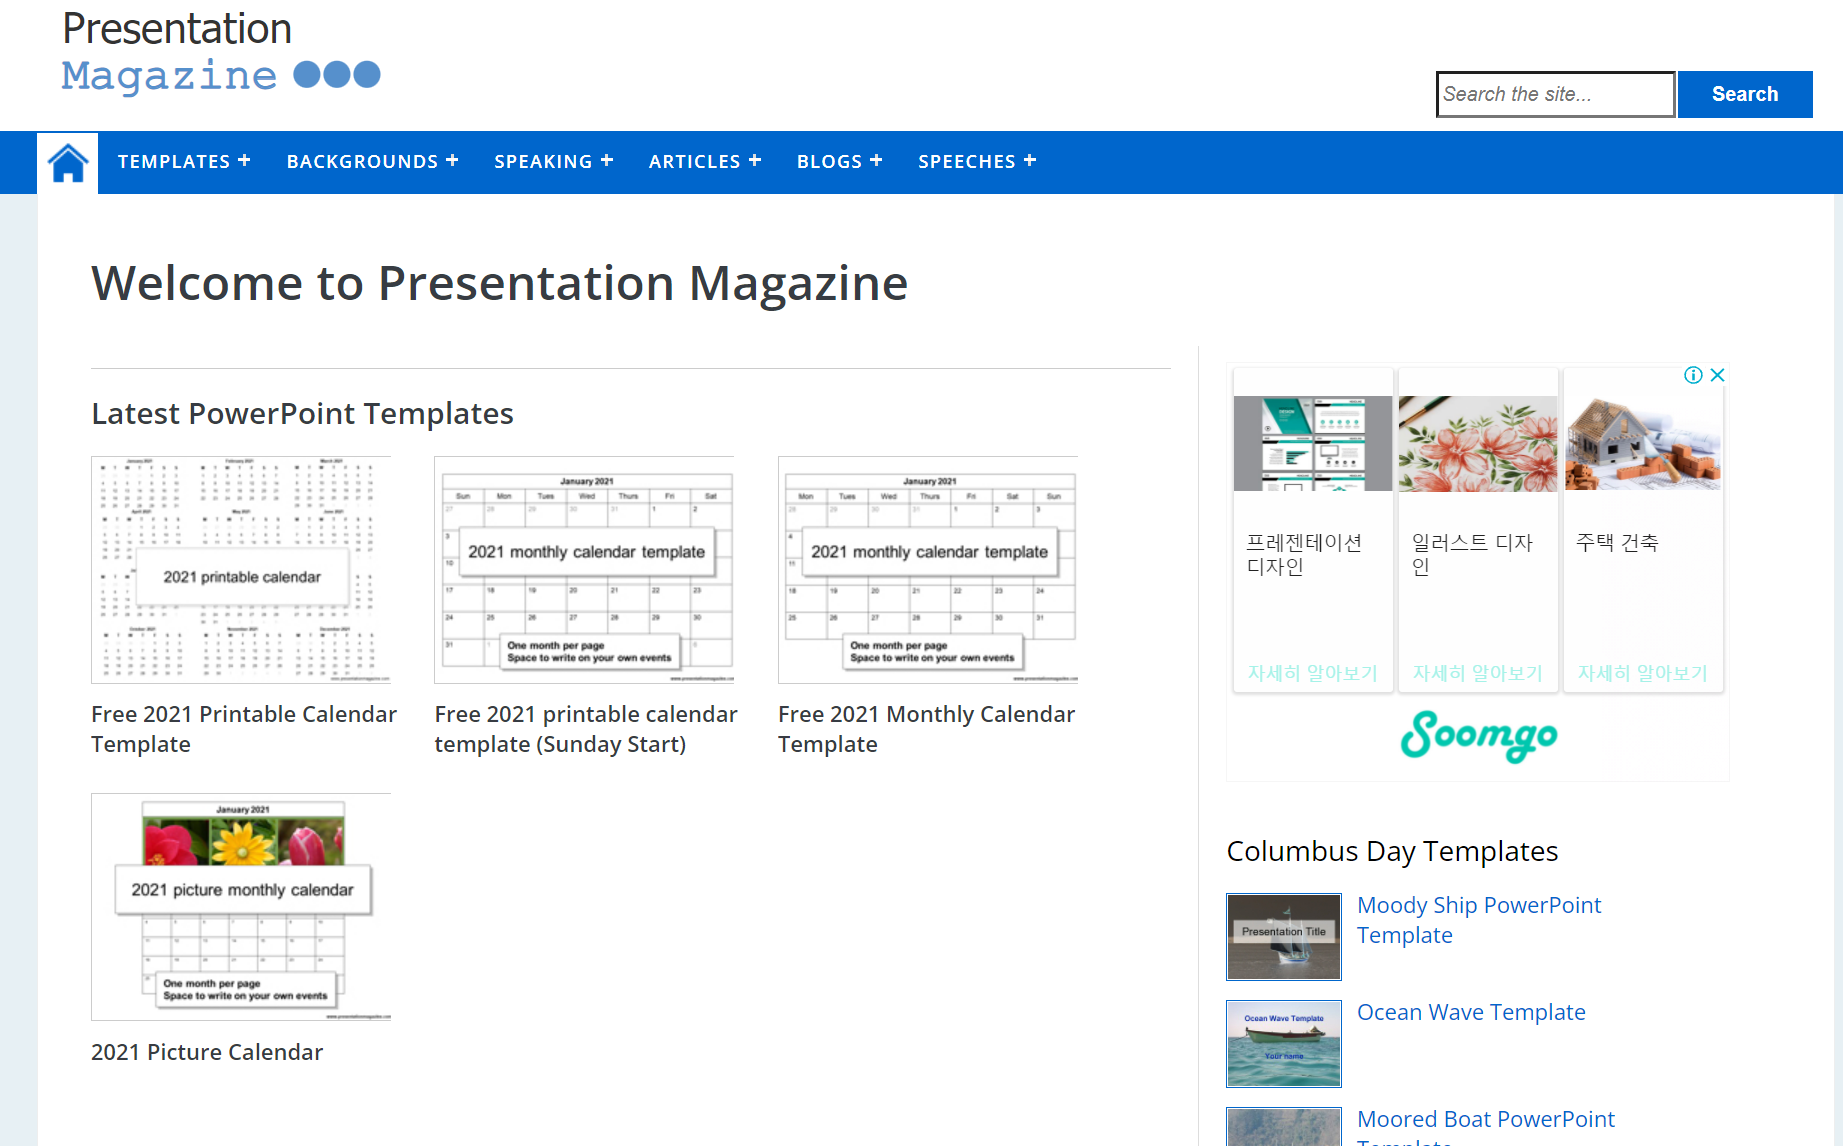Expand the Blogs menu
This screenshot has height=1146, width=1843.
pyautogui.click(x=840, y=161)
